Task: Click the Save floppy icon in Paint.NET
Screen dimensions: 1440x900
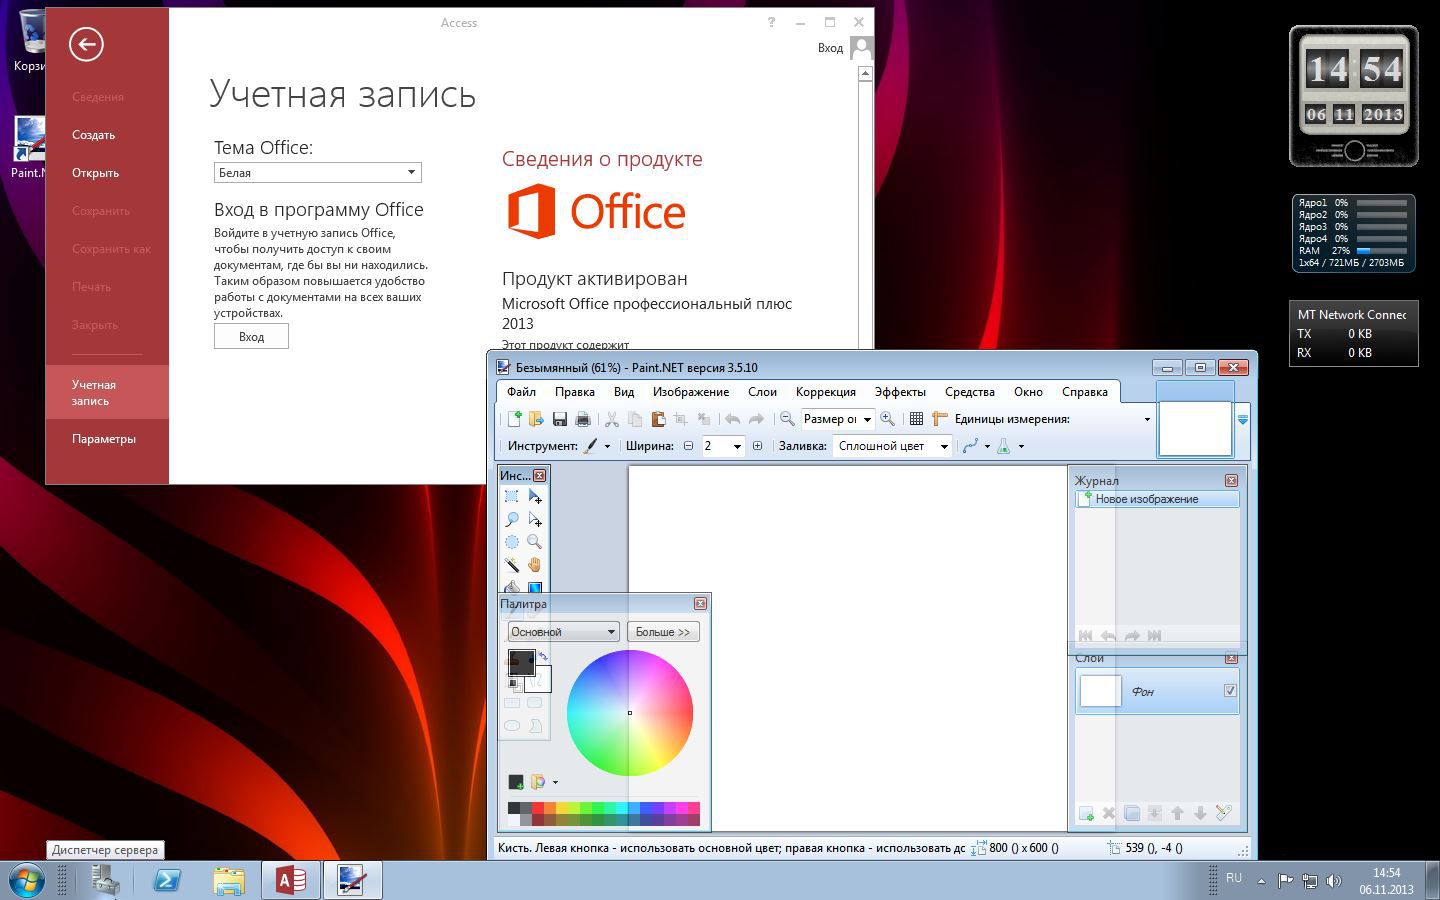Action: [x=560, y=419]
